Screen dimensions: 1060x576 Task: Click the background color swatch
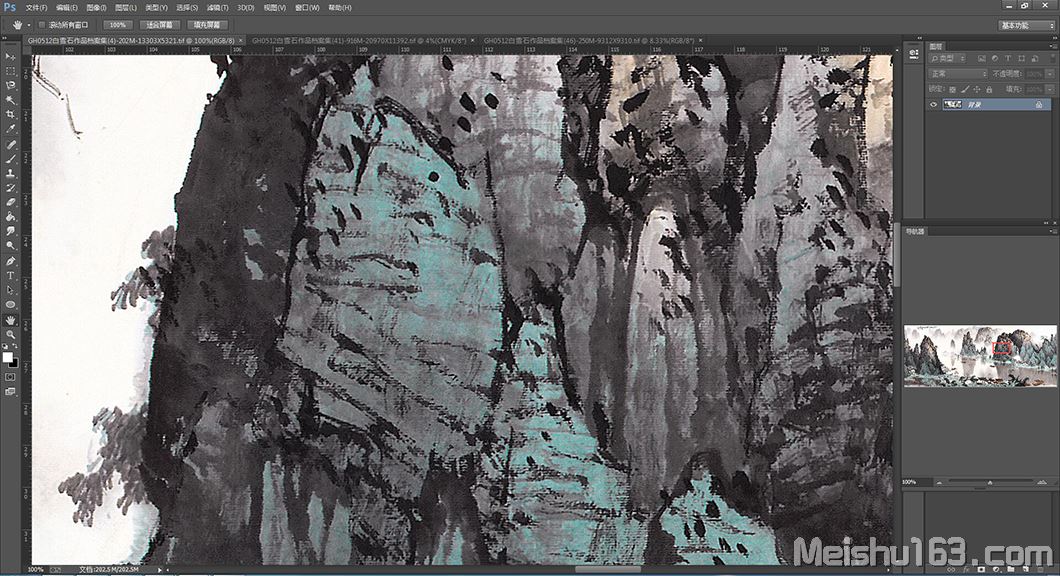pos(14,363)
